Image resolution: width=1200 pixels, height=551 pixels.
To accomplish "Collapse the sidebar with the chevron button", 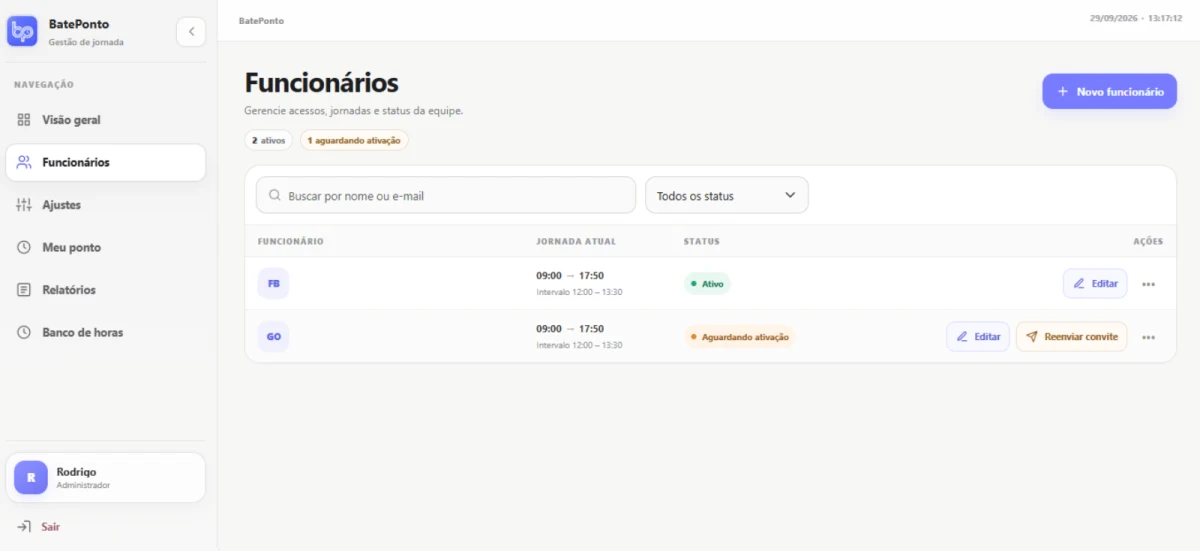I will 191,32.
